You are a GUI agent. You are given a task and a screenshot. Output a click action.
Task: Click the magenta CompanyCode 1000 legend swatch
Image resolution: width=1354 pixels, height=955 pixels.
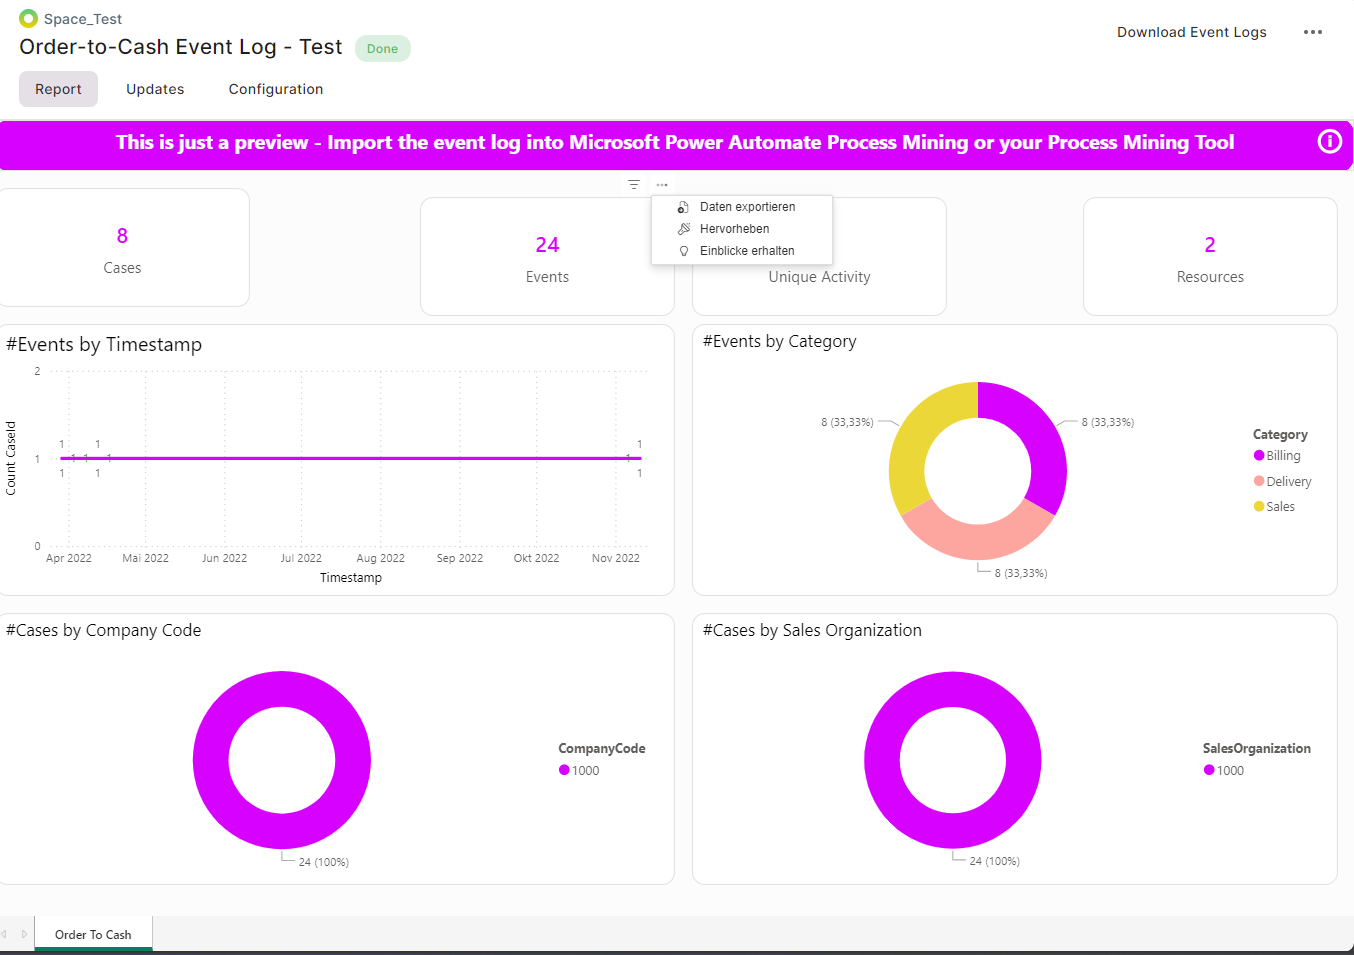pos(564,770)
